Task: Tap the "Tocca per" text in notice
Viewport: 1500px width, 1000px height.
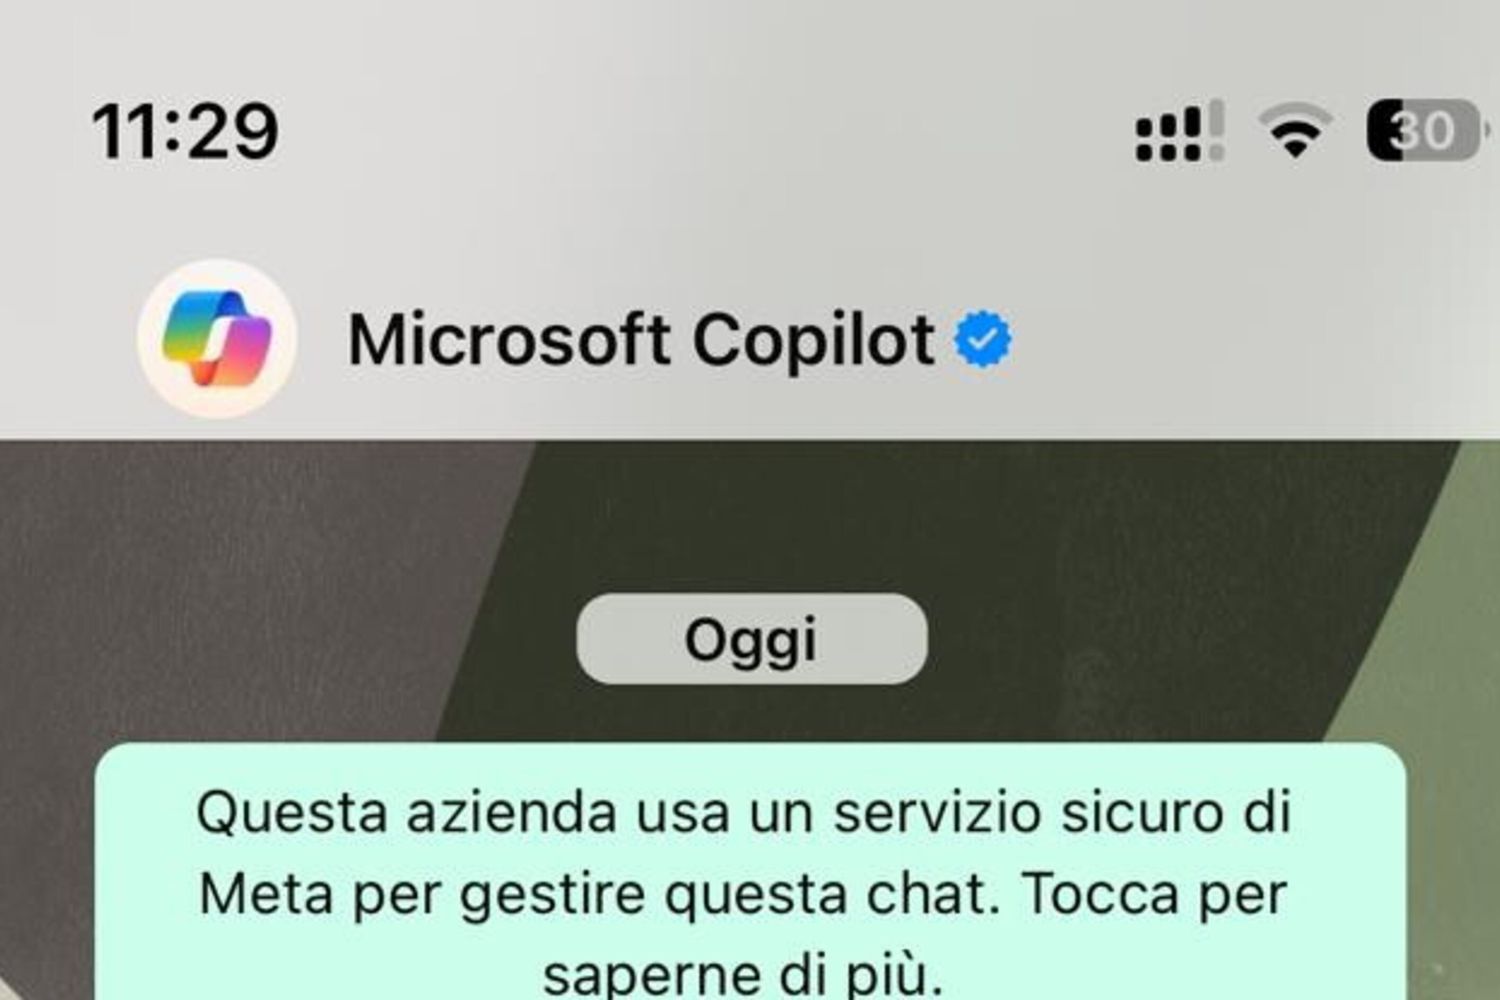Action: tap(1155, 894)
